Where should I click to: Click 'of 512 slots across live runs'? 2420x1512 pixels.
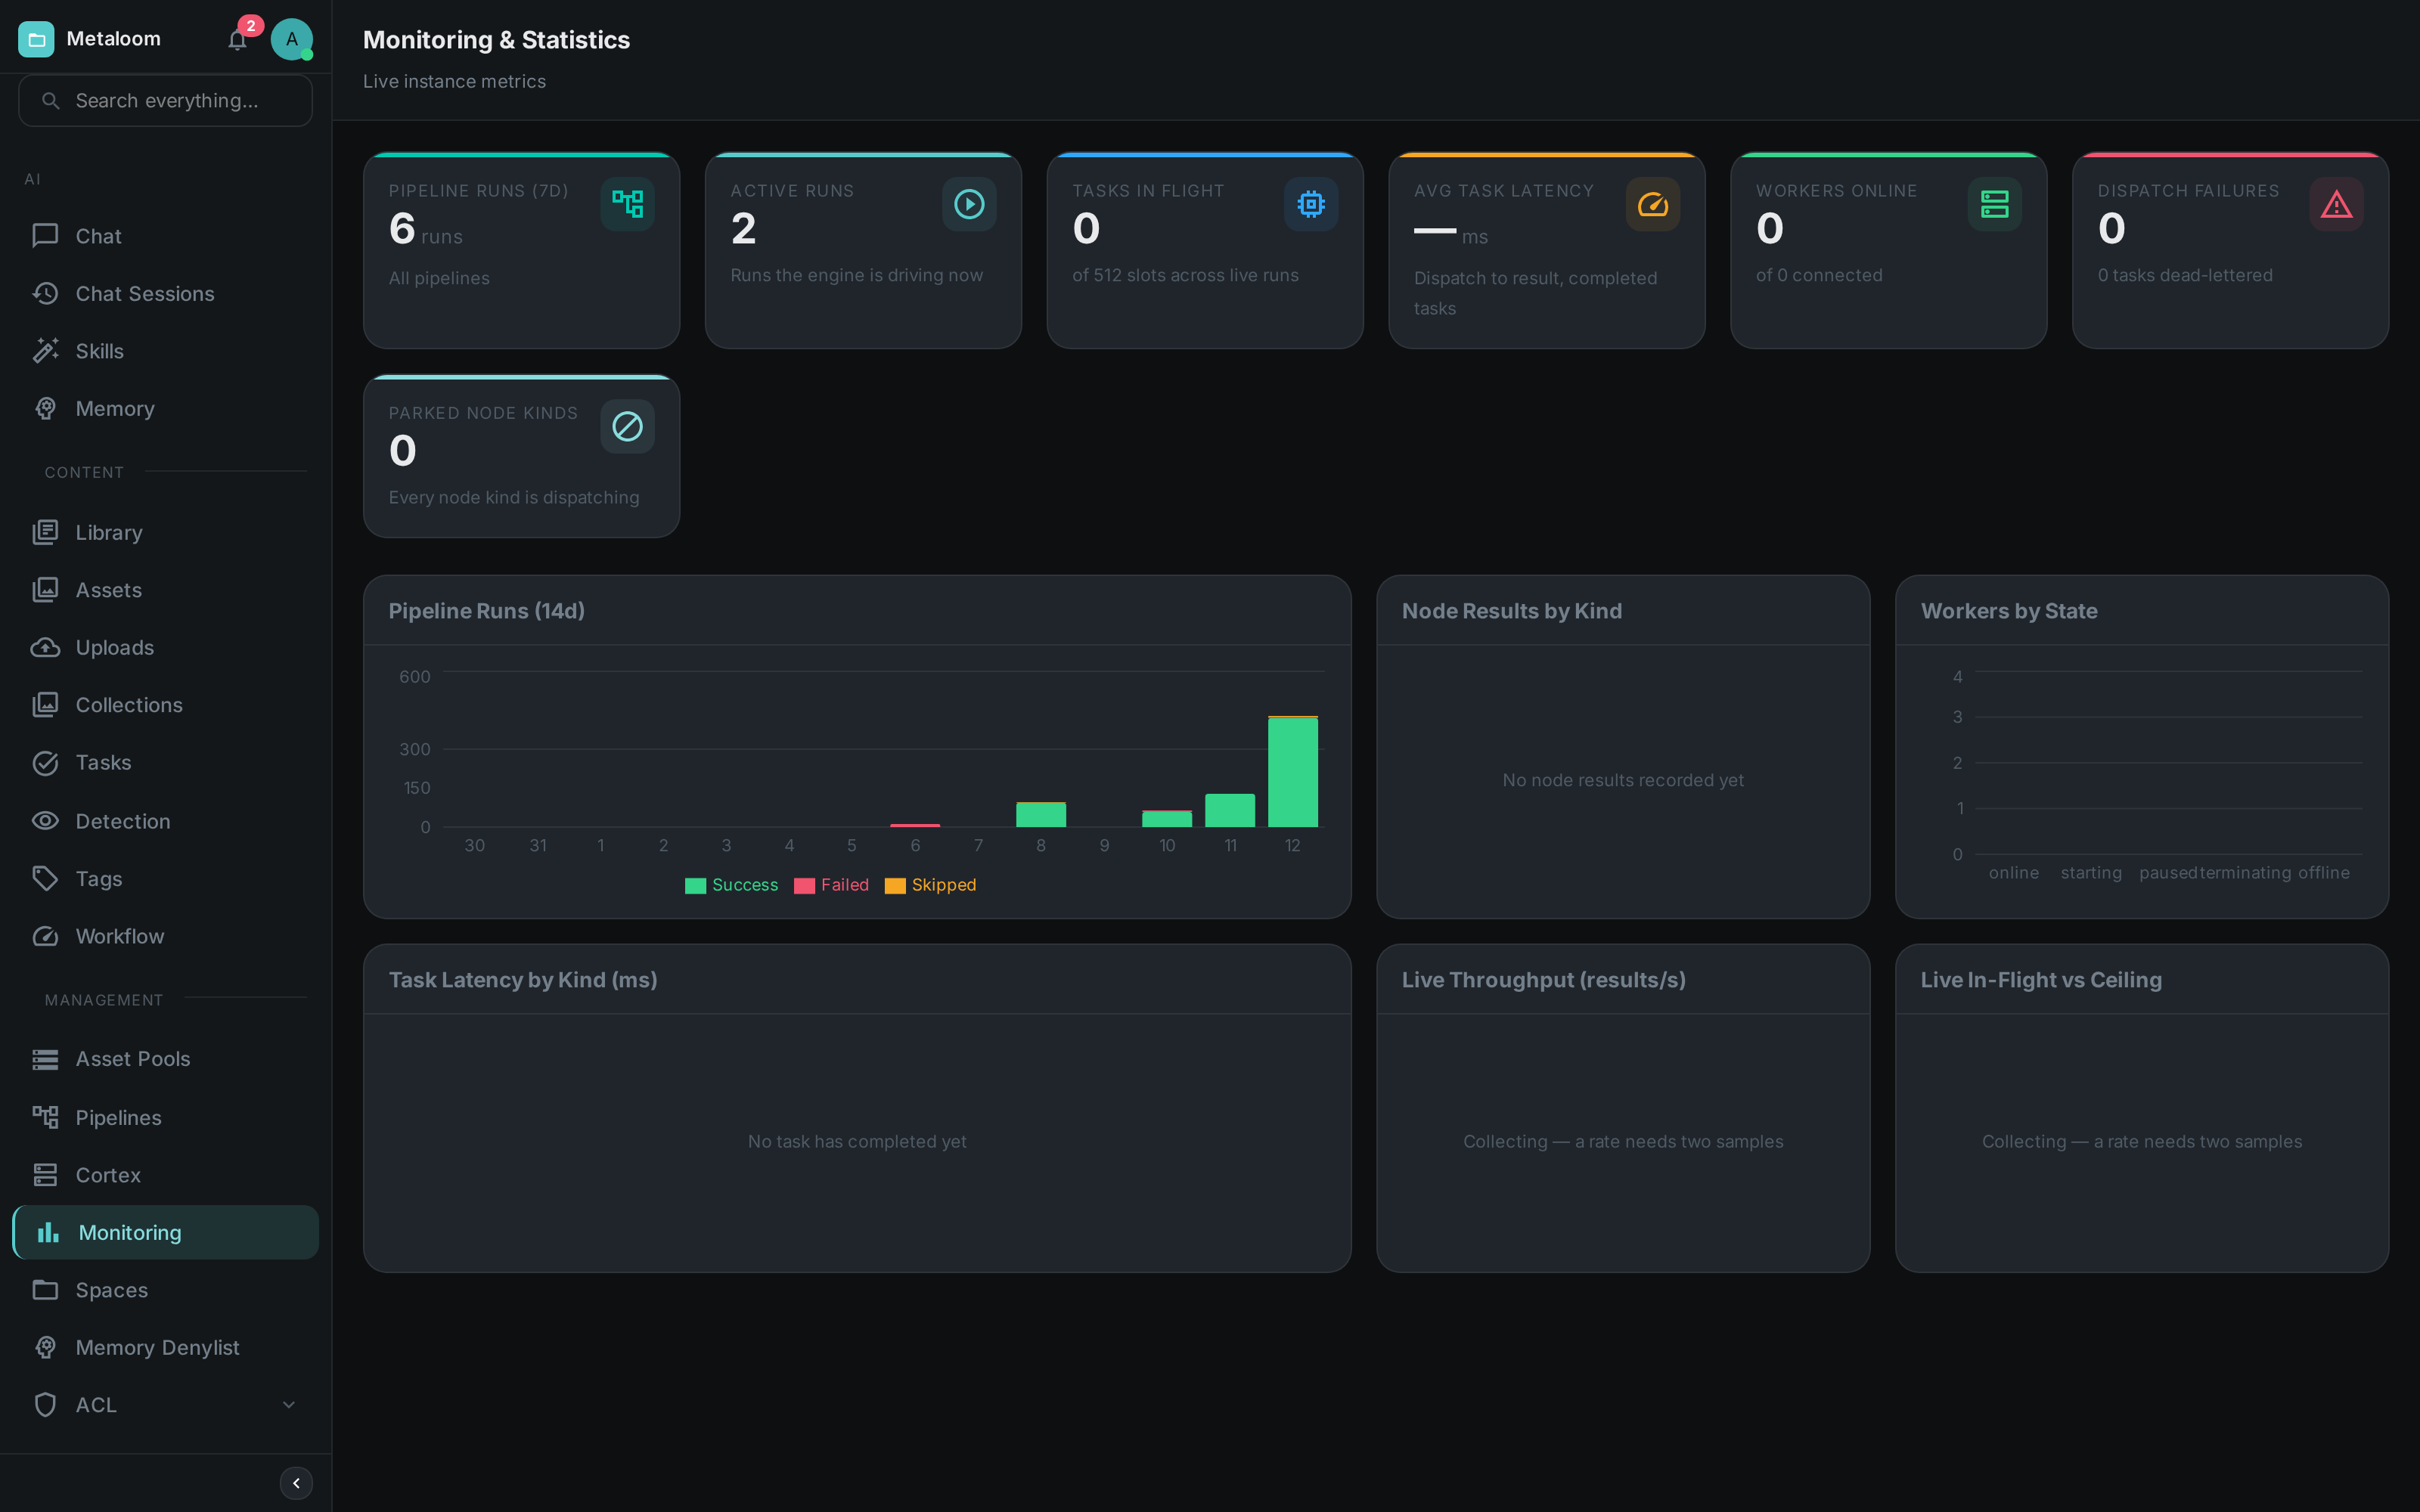pyautogui.click(x=1185, y=275)
